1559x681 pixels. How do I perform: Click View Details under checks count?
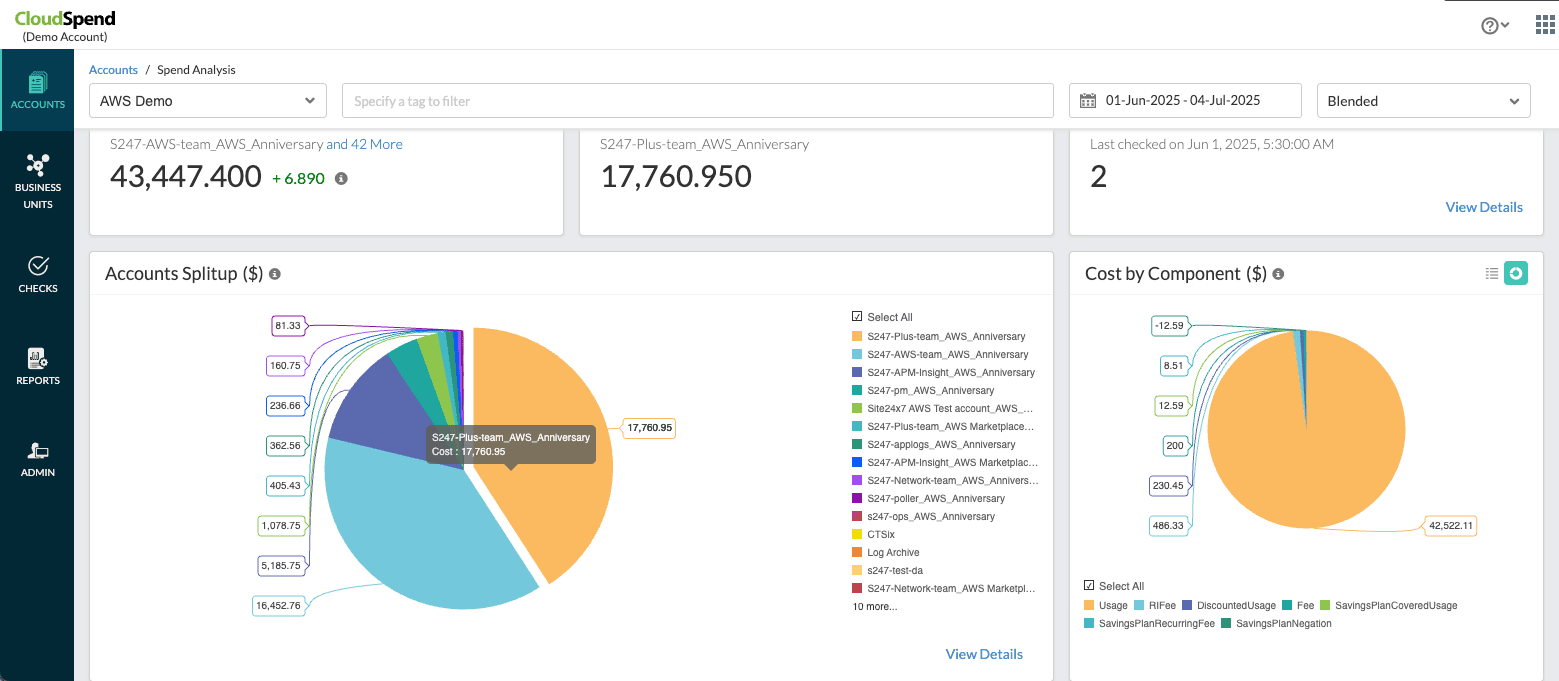tap(1484, 207)
